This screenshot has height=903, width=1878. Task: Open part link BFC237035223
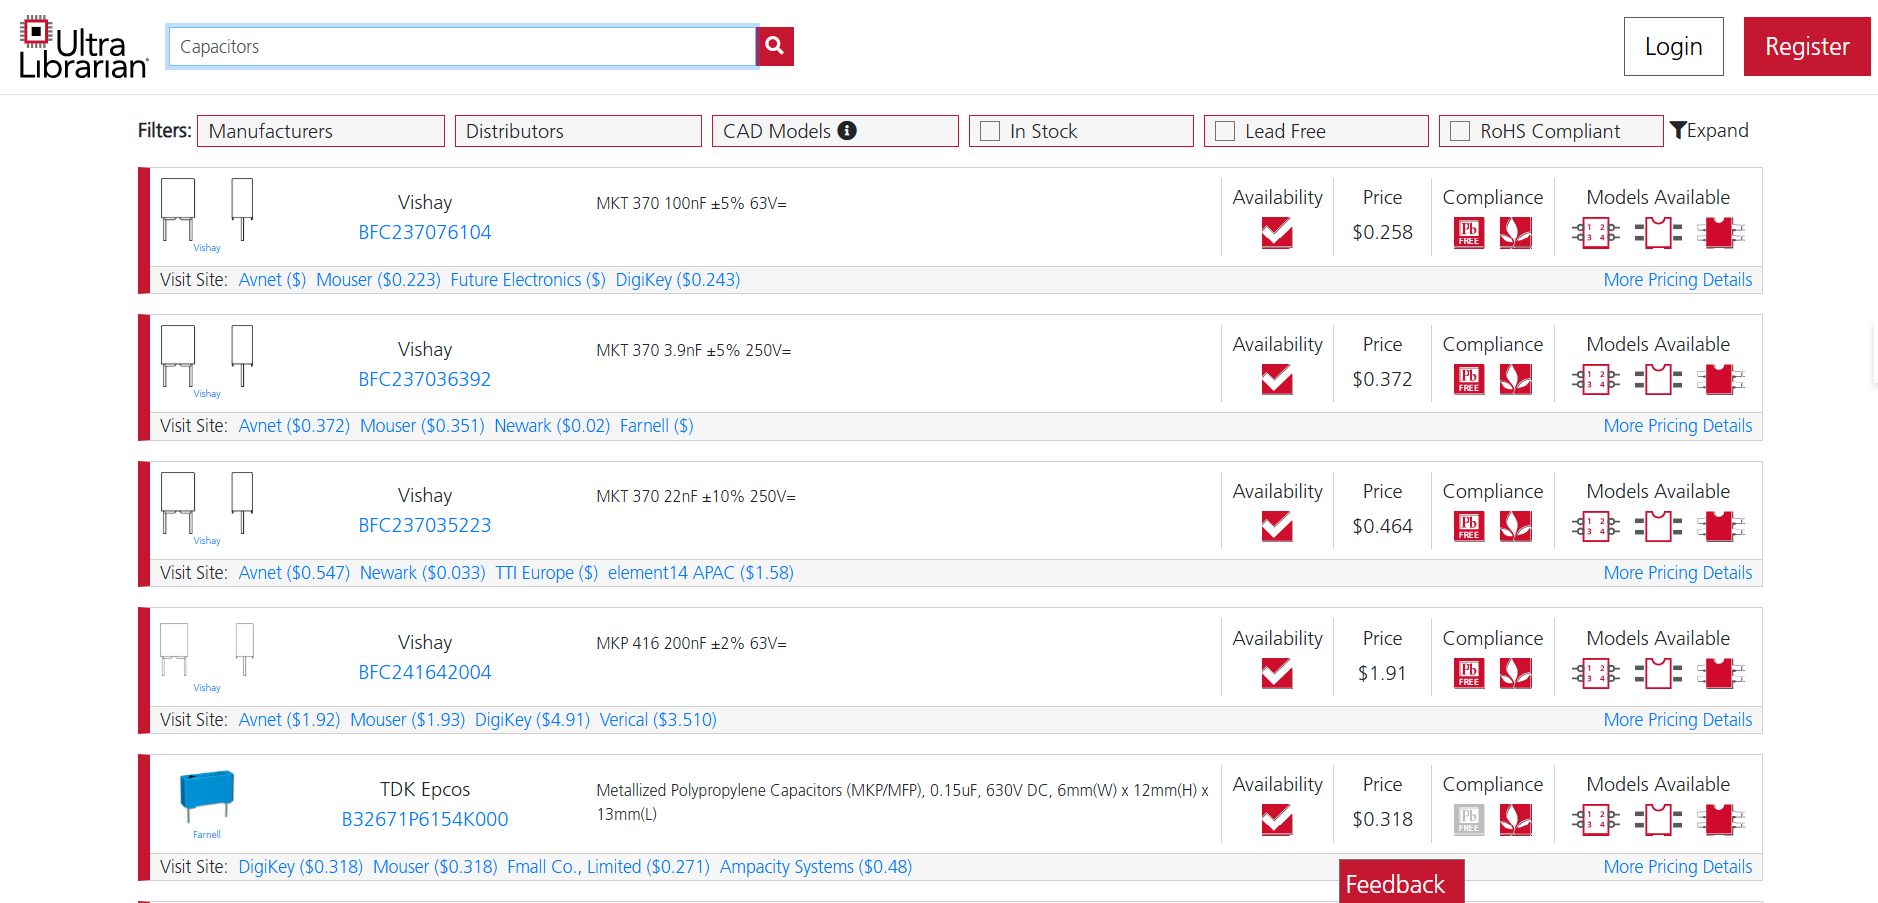[425, 525]
